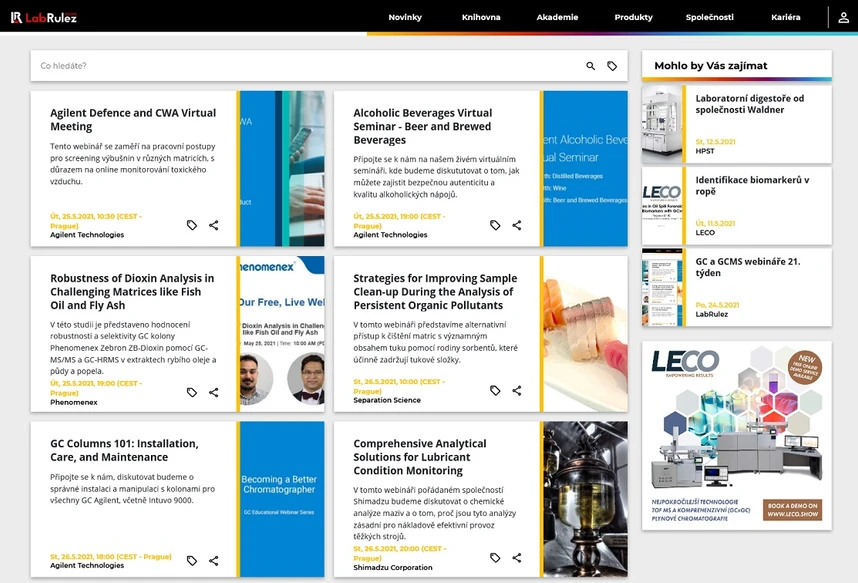This screenshot has width=858, height=583.
Task: Share the Agilent Defence and CWA webinar
Action: 213,225
